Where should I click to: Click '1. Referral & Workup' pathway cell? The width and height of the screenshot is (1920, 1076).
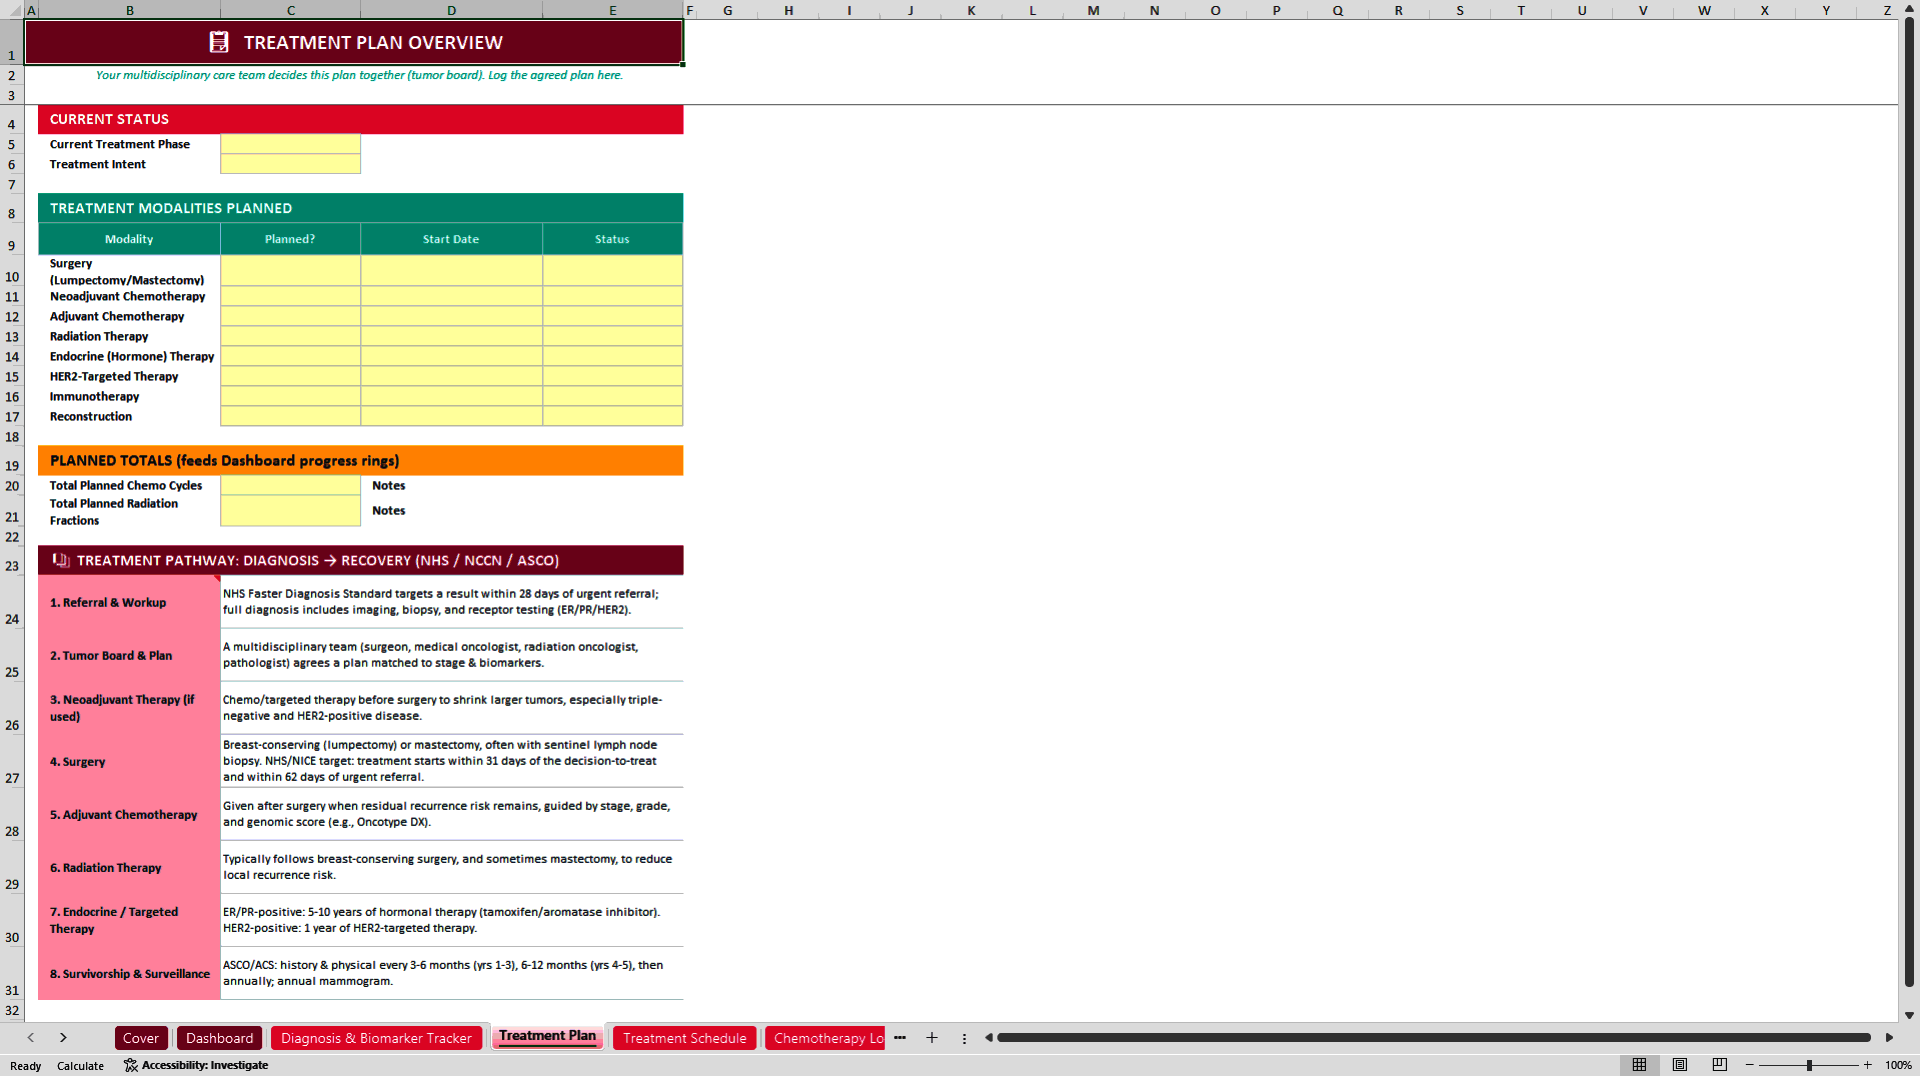[129, 602]
